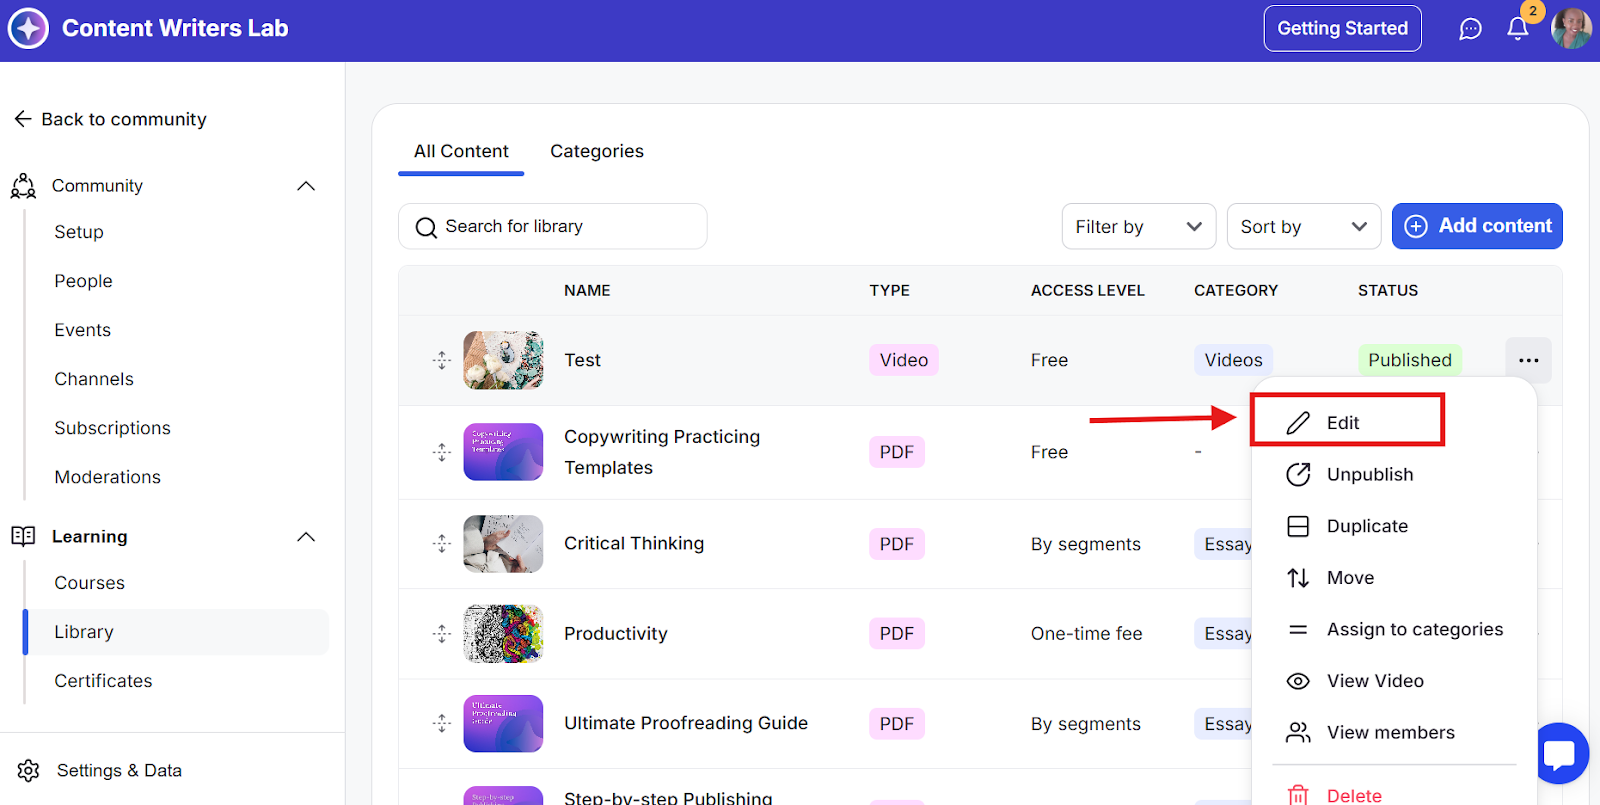Screen dimensions: 1600x805
Task: Click the back arrow to community
Action: click(23, 119)
